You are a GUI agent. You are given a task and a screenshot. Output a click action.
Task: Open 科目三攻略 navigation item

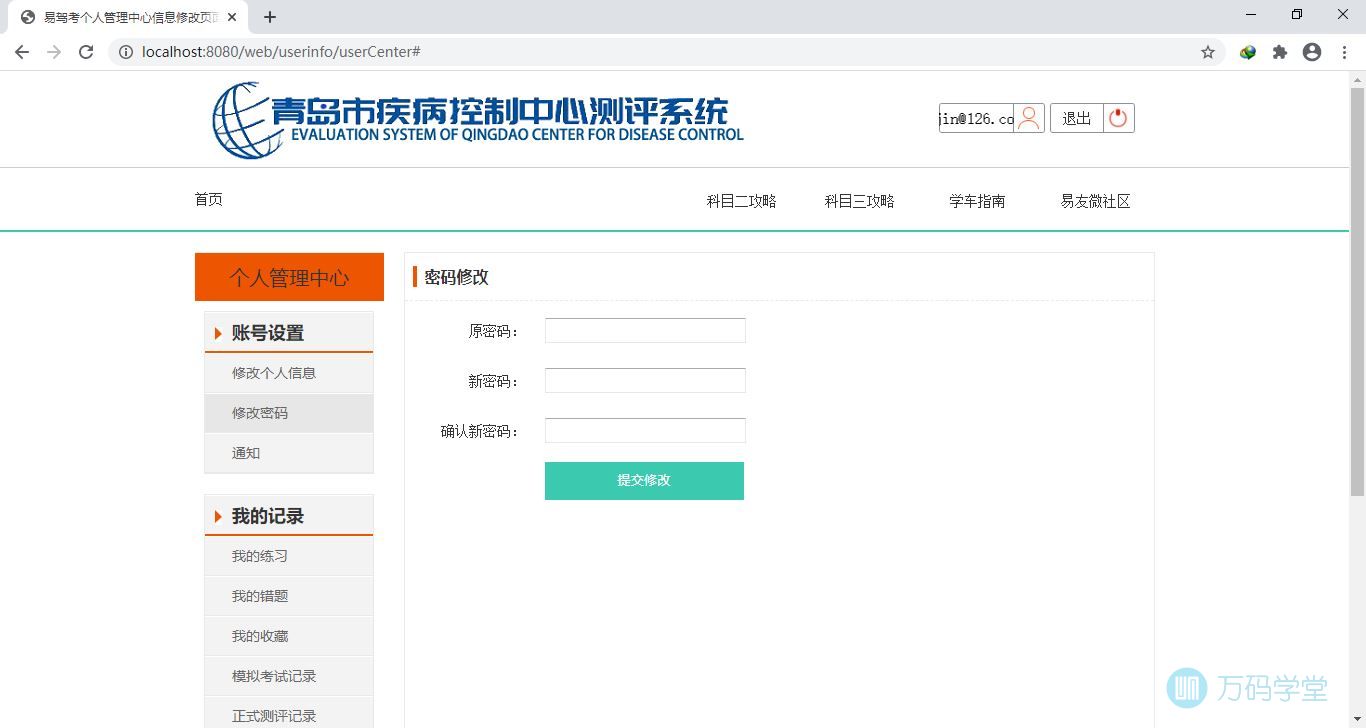click(860, 201)
